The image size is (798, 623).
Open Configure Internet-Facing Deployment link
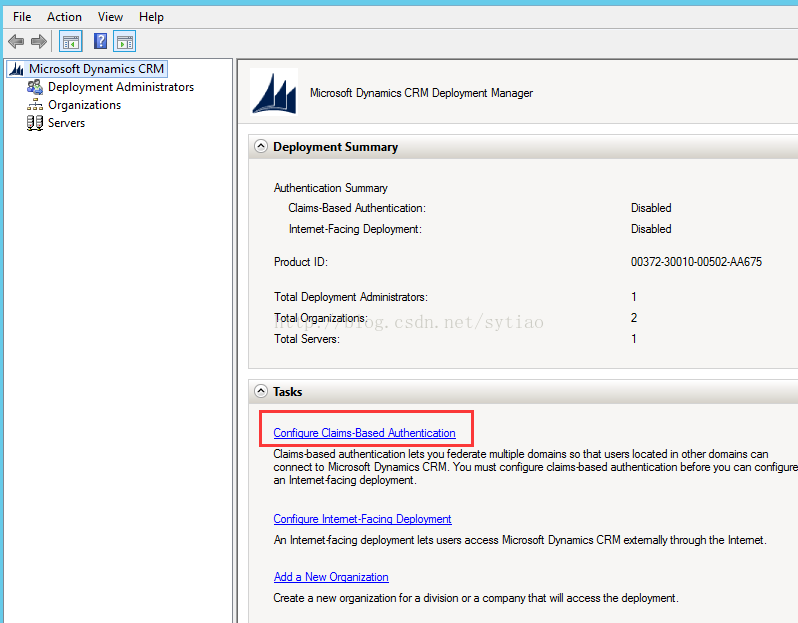pos(362,519)
